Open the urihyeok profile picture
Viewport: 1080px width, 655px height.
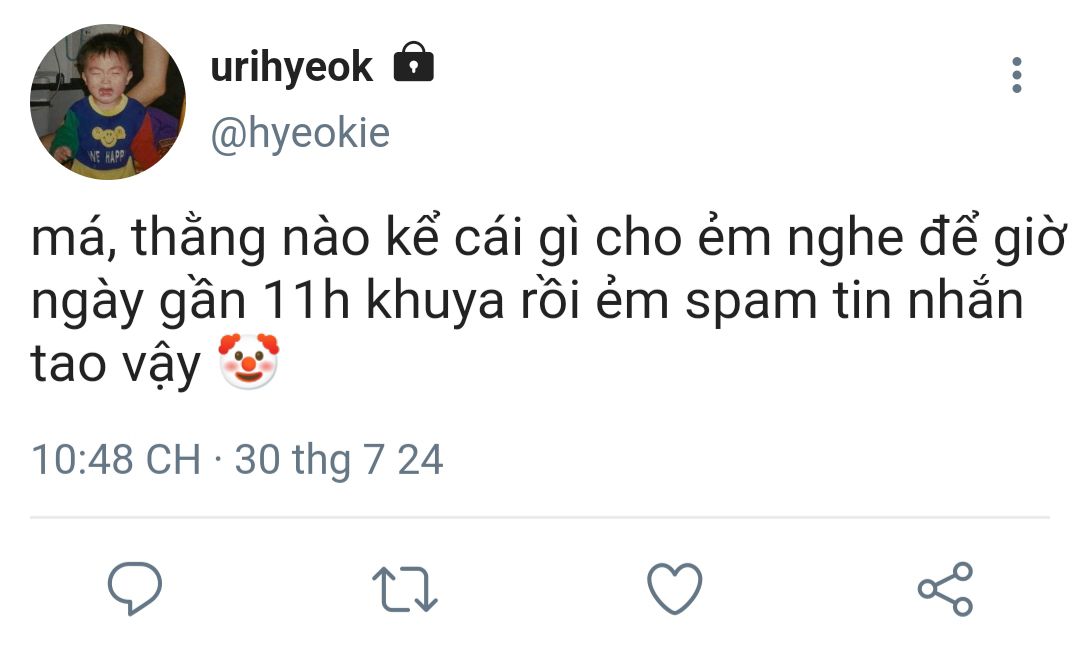coord(108,102)
